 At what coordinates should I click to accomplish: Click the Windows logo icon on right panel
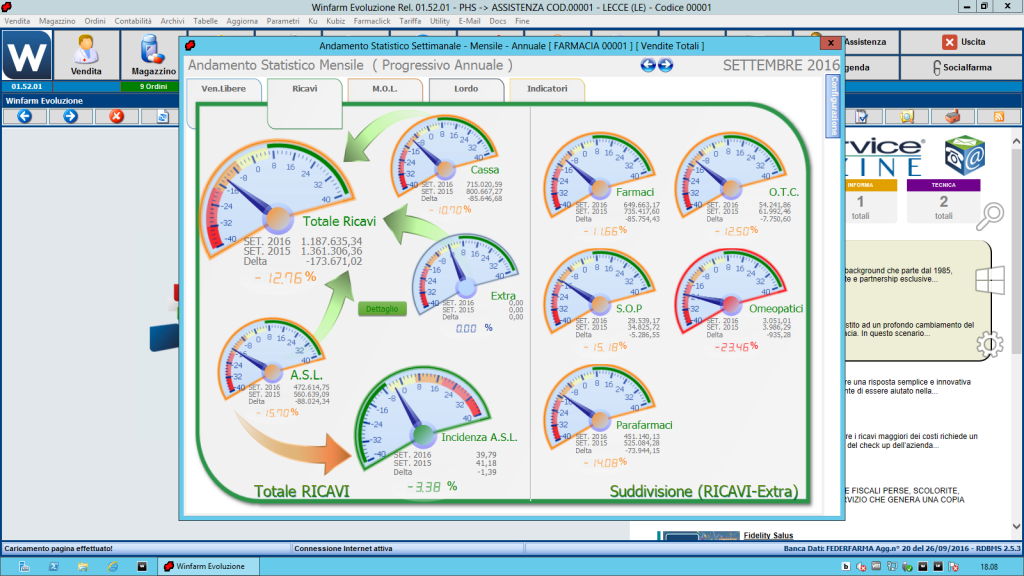click(x=989, y=281)
